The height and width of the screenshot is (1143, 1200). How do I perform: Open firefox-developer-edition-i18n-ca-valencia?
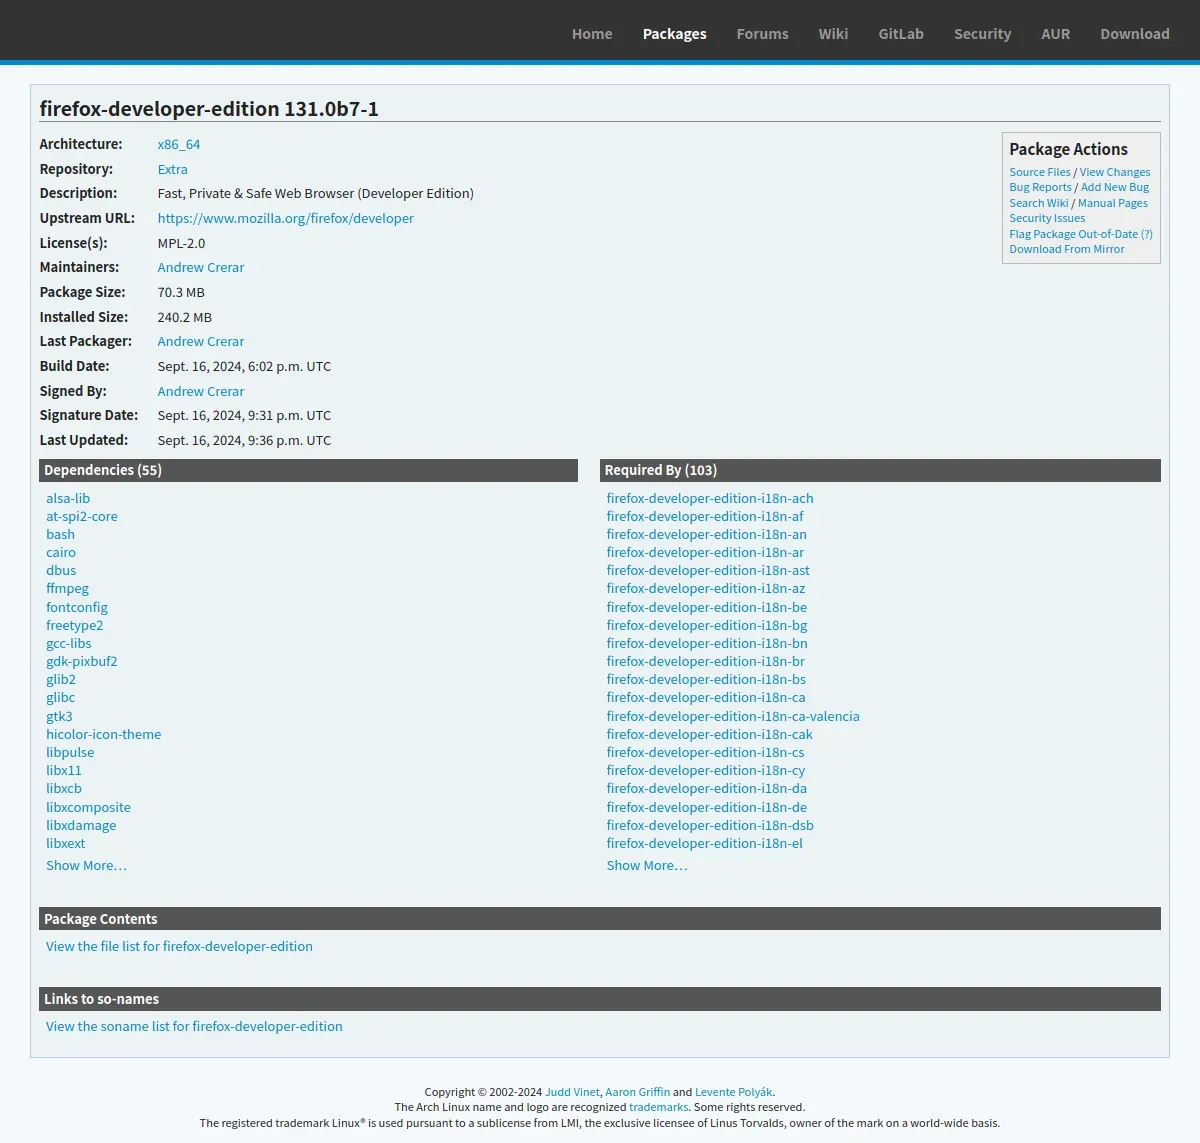(733, 716)
